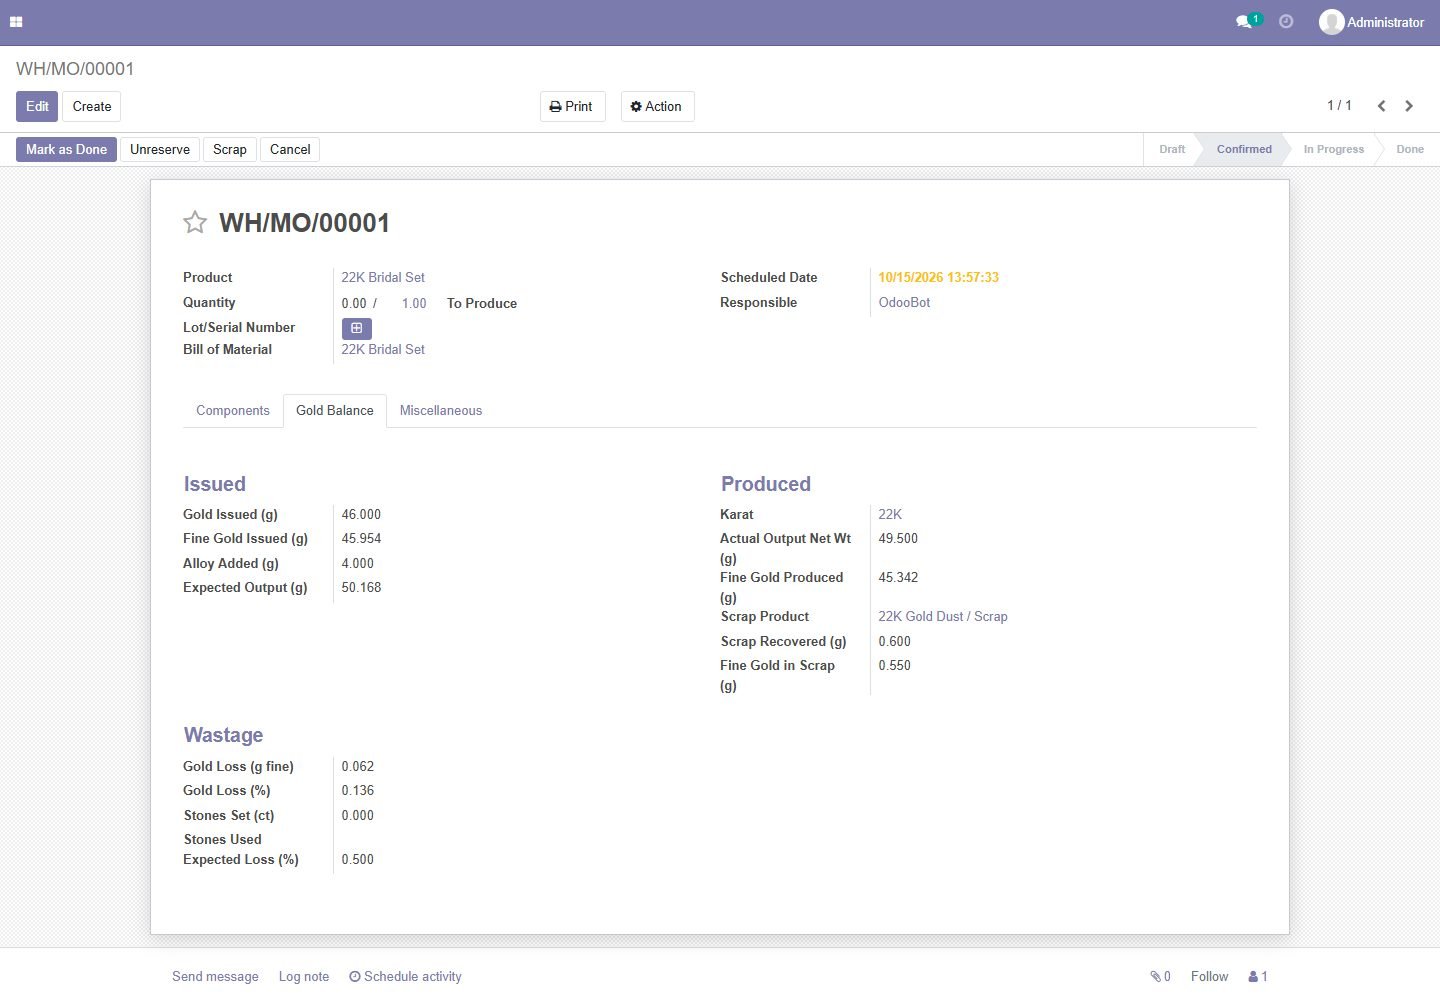Click the Gold Loss (g fine) value 0.062
Image resolution: width=1440 pixels, height=1000 pixels.
pyautogui.click(x=357, y=767)
